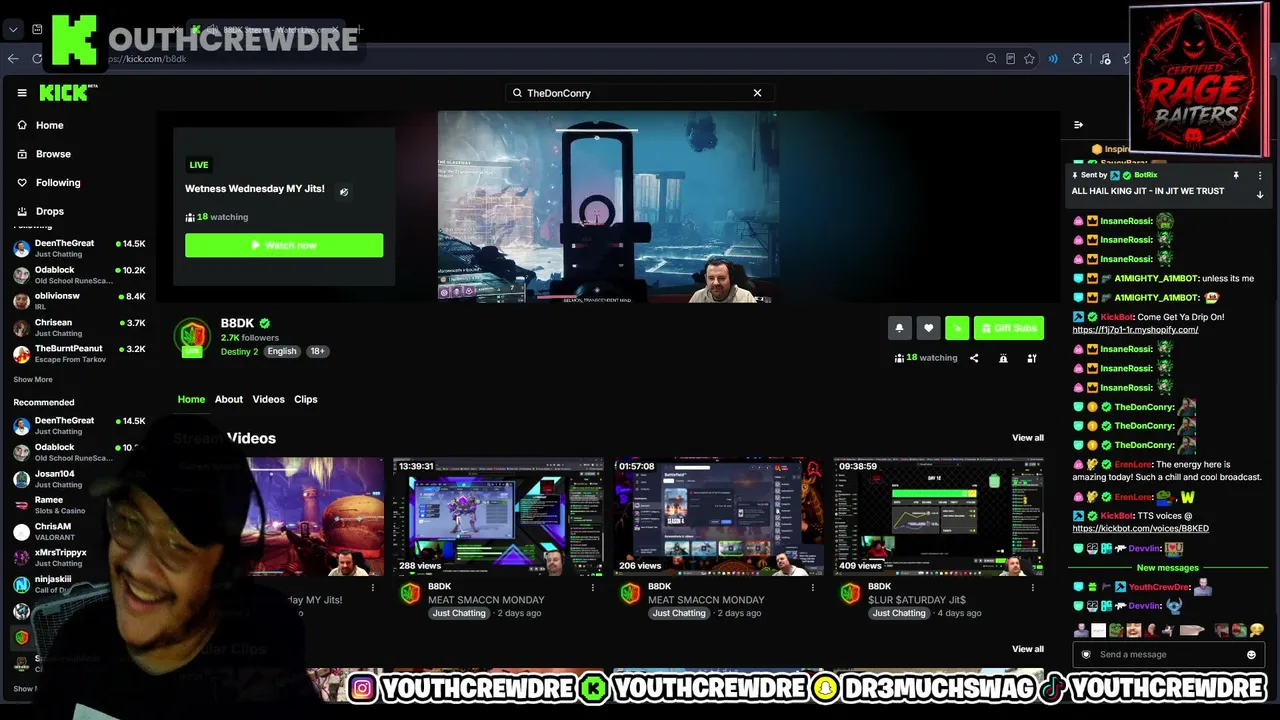1280x720 pixels.
Task: Click Just Chatting tag under 288 views video
Action: (x=459, y=613)
